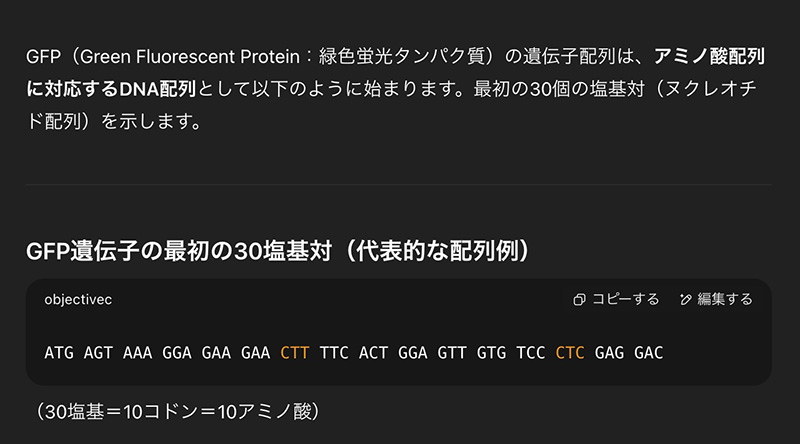Click the heading GFP遺伝子の最初の30塩基対
The height and width of the screenshot is (444, 800).
click(179, 251)
